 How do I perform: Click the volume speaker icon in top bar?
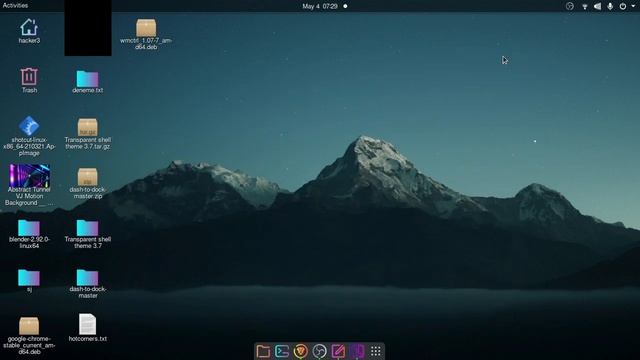coord(598,6)
